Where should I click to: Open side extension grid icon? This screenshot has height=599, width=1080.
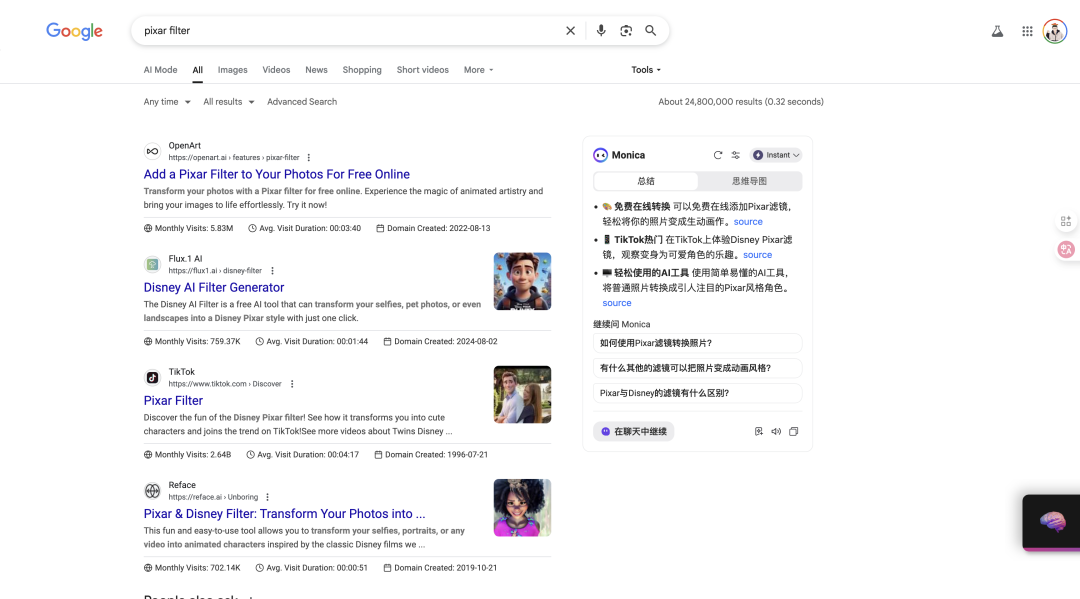(1066, 221)
